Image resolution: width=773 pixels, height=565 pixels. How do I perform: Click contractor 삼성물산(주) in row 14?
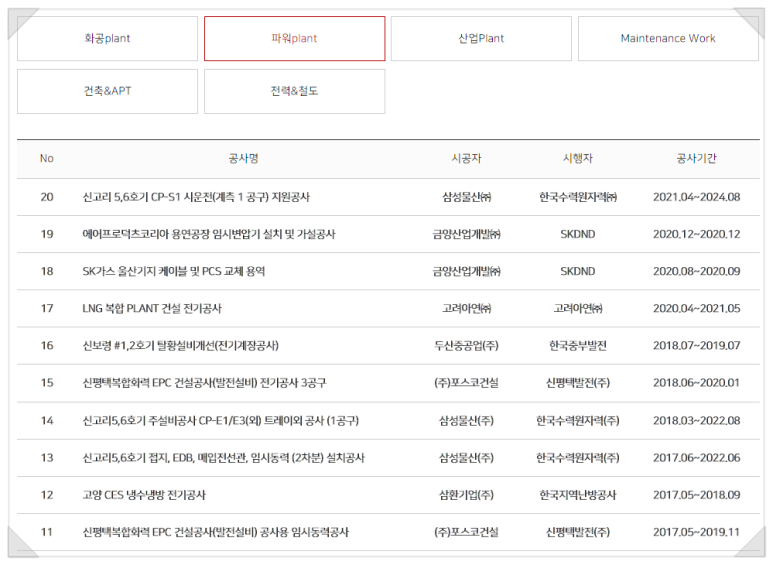(466, 421)
